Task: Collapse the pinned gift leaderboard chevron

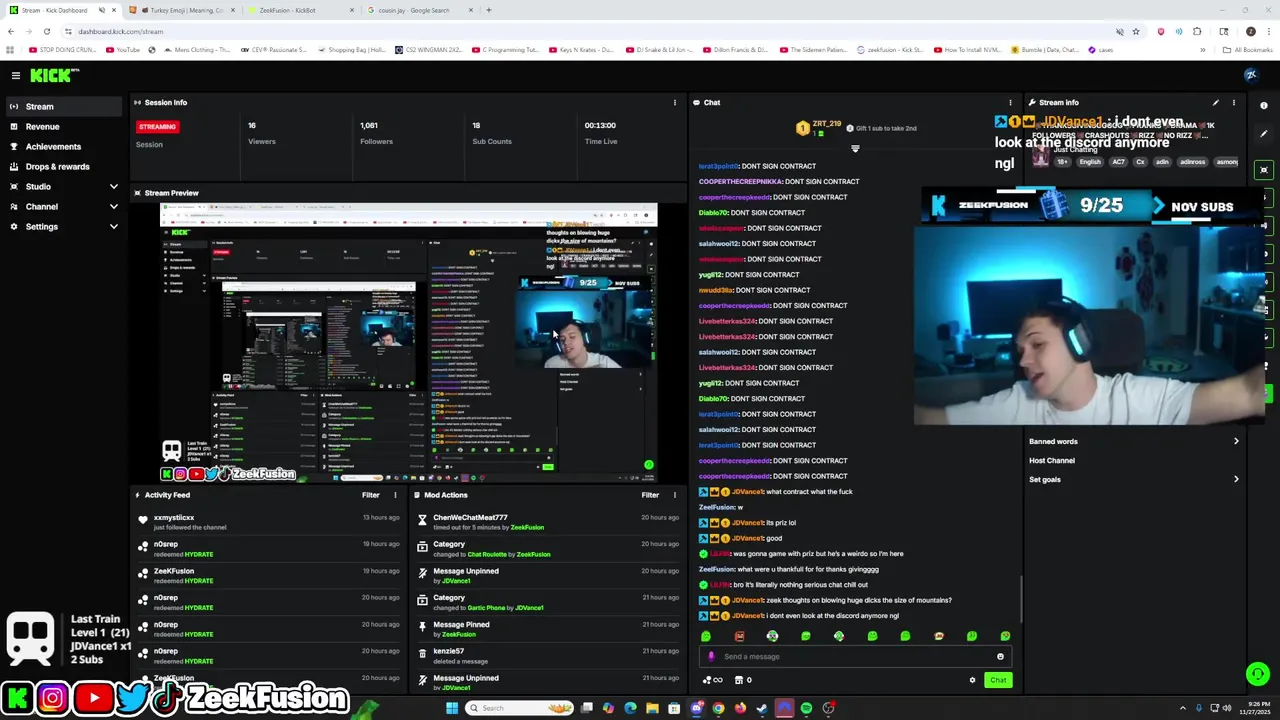Action: pos(855,149)
